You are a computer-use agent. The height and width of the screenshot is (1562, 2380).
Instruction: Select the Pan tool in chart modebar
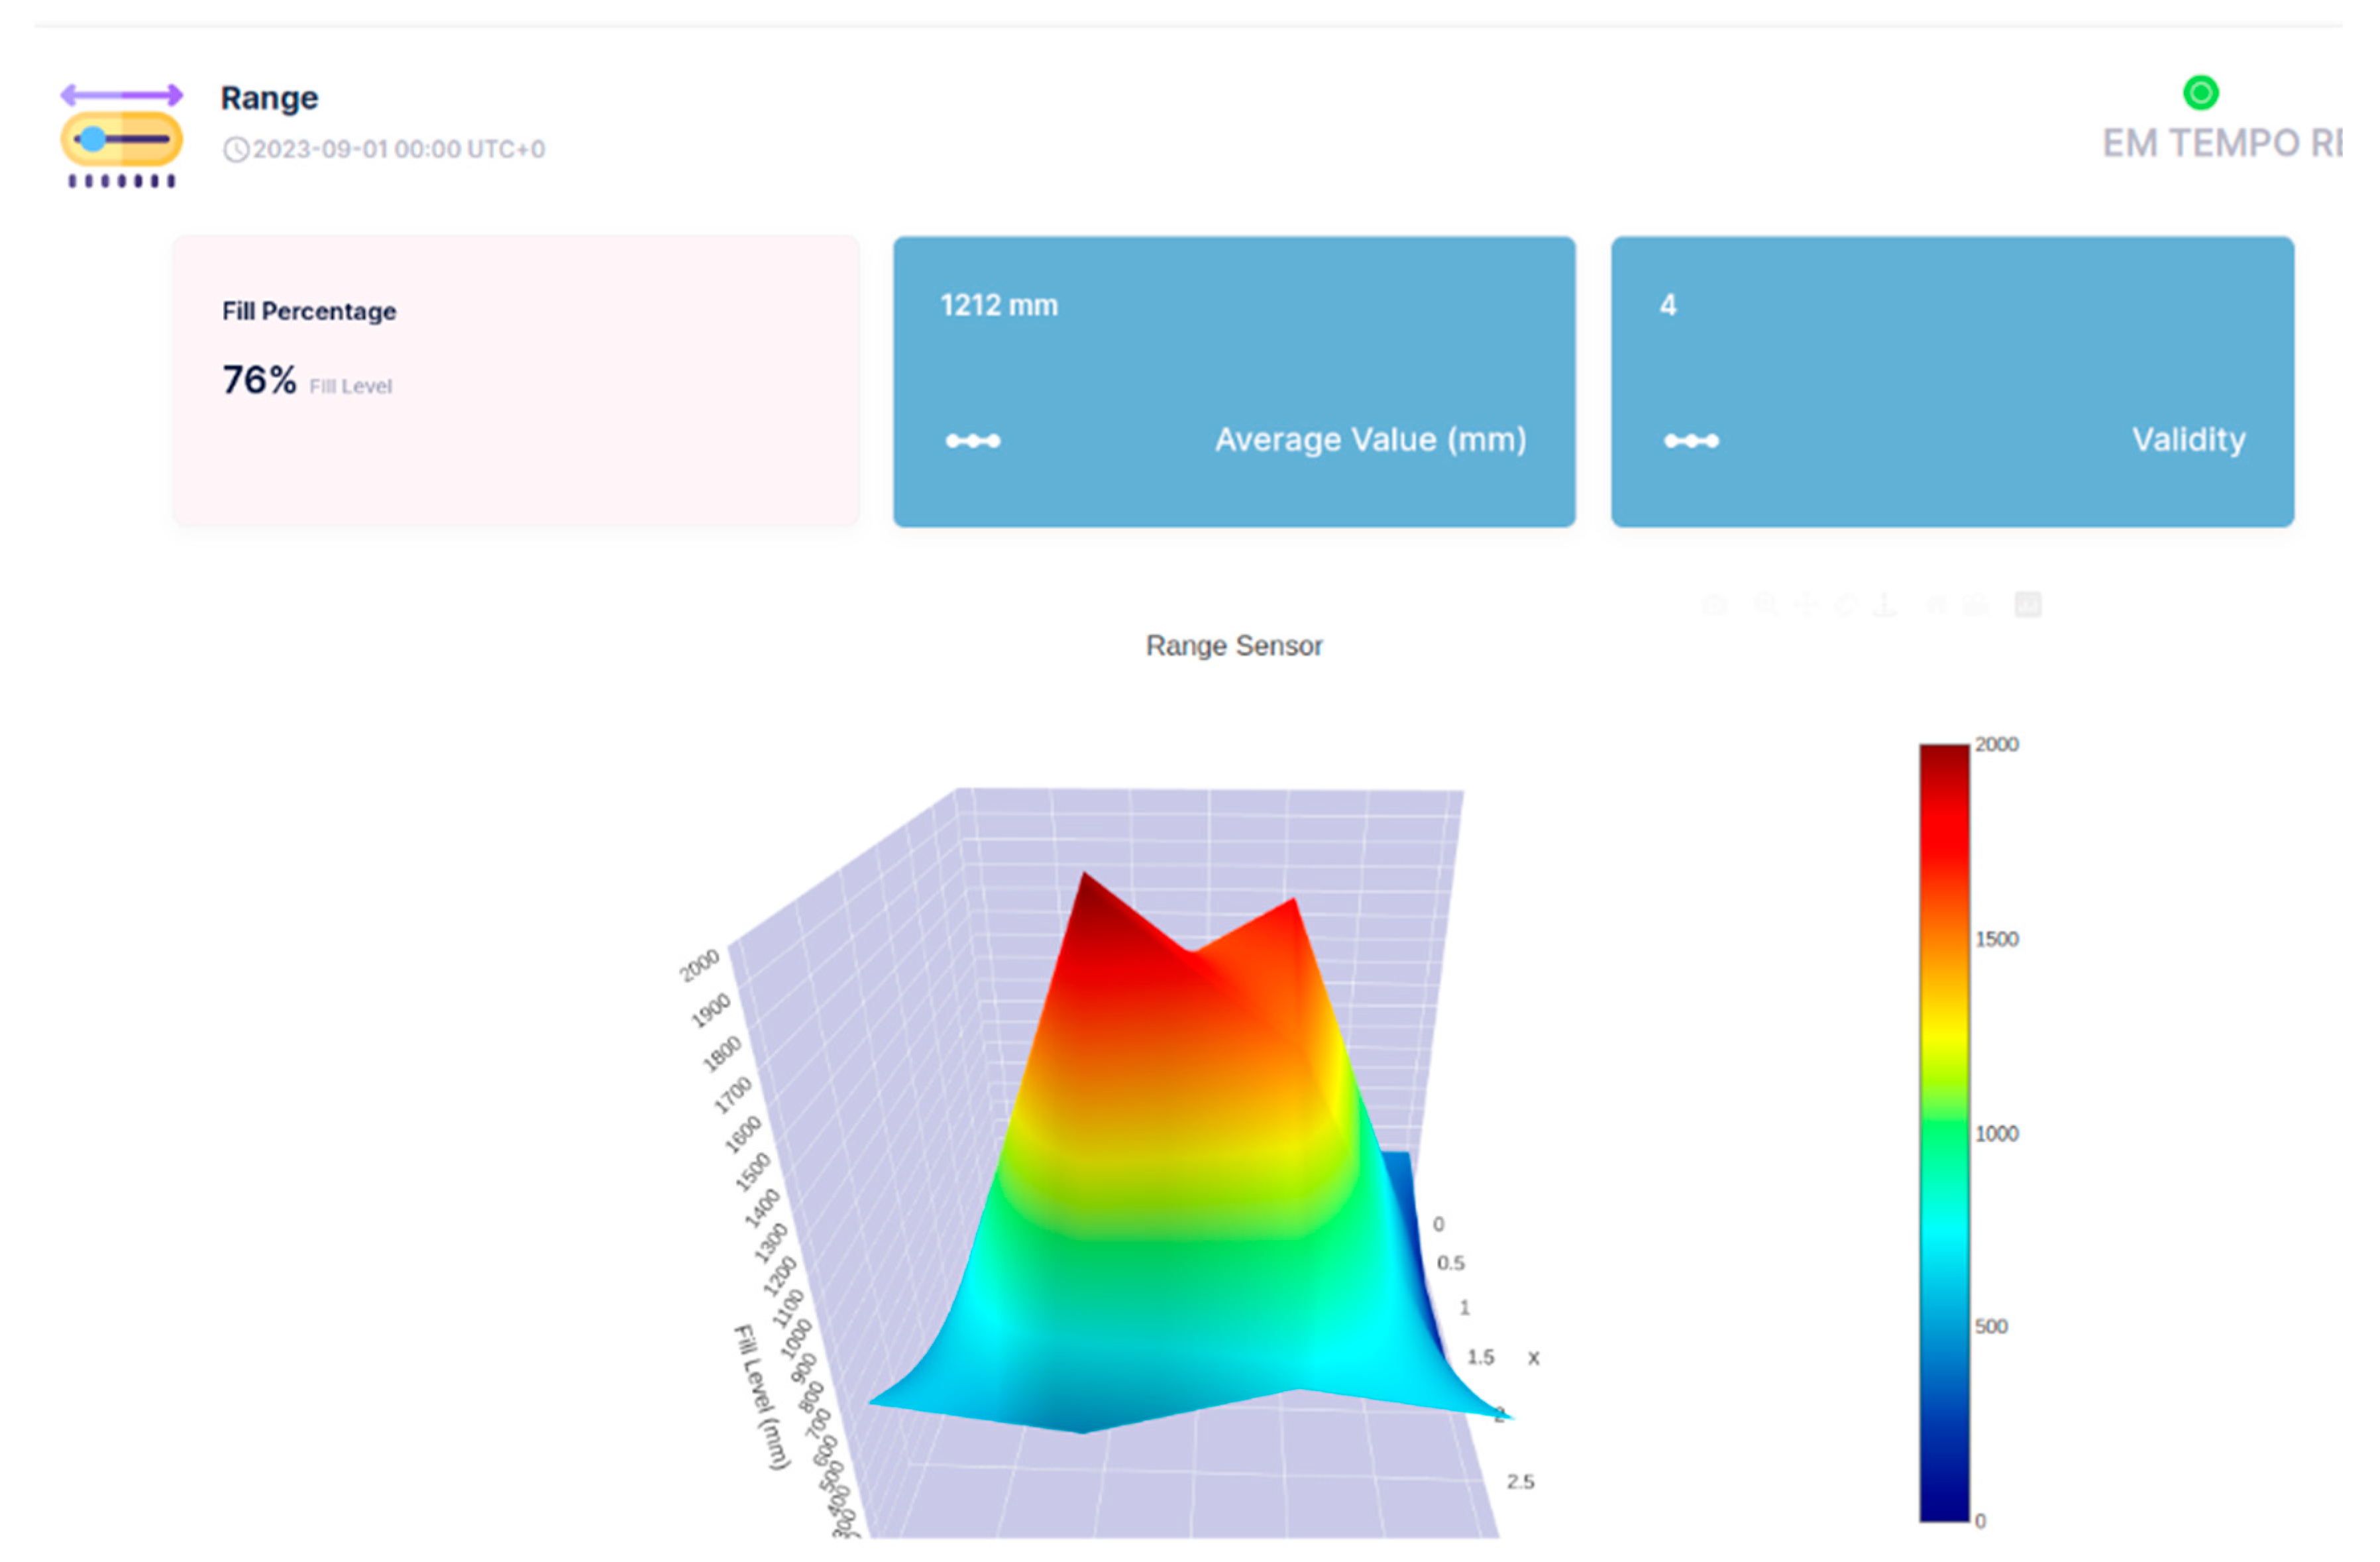click(x=1806, y=605)
